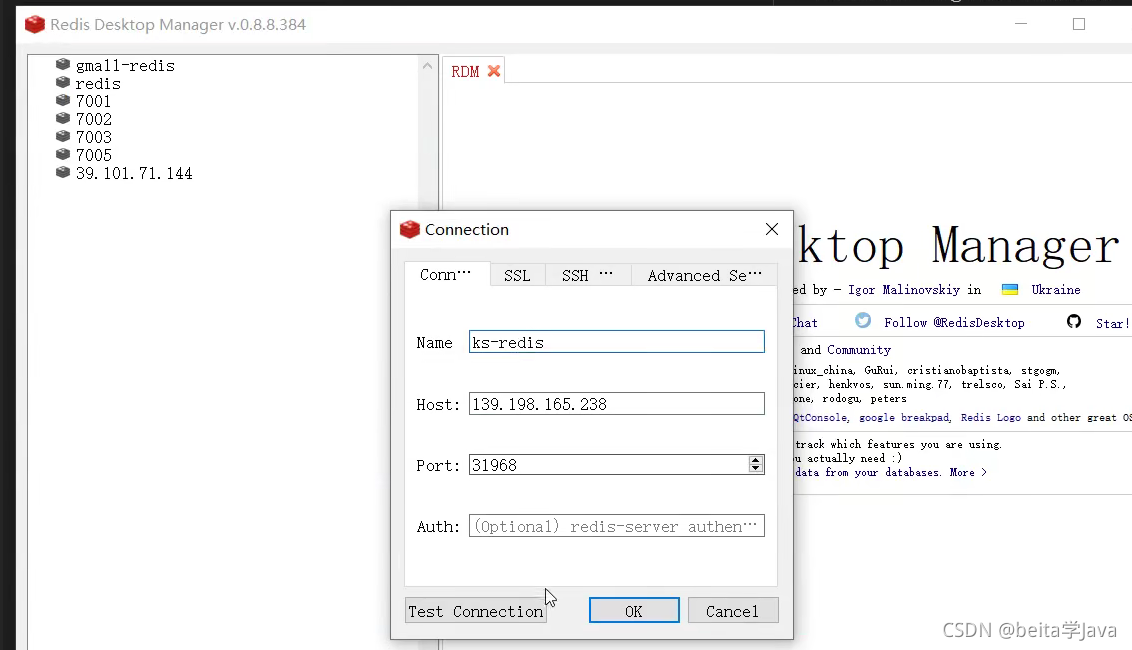Click the 7002 connection server icon

(63, 118)
